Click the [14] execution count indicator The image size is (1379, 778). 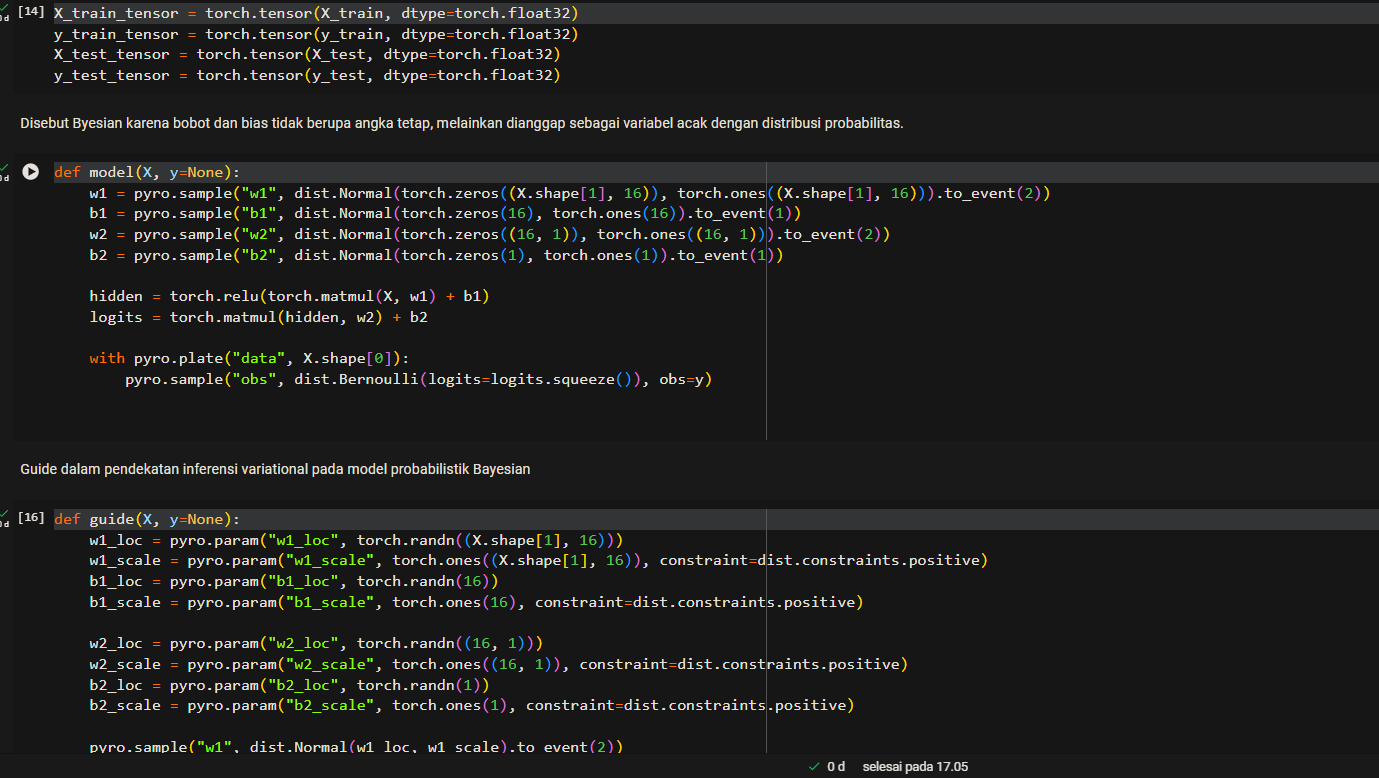(x=32, y=13)
